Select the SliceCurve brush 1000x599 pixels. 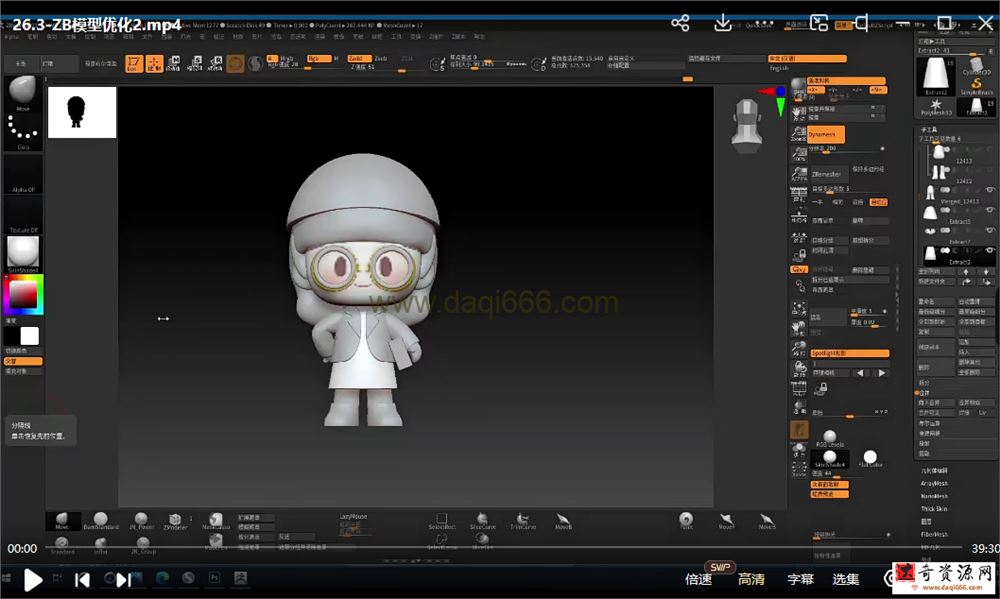coord(483,521)
